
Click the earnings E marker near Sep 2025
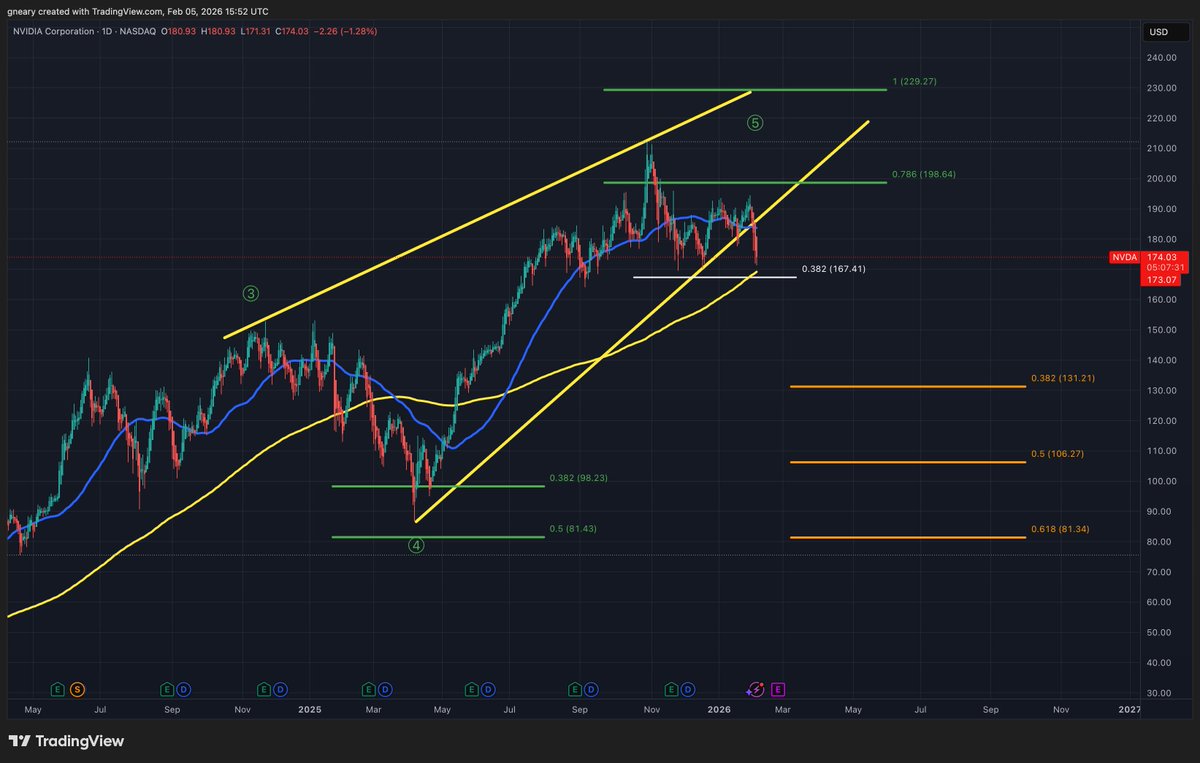point(575,689)
